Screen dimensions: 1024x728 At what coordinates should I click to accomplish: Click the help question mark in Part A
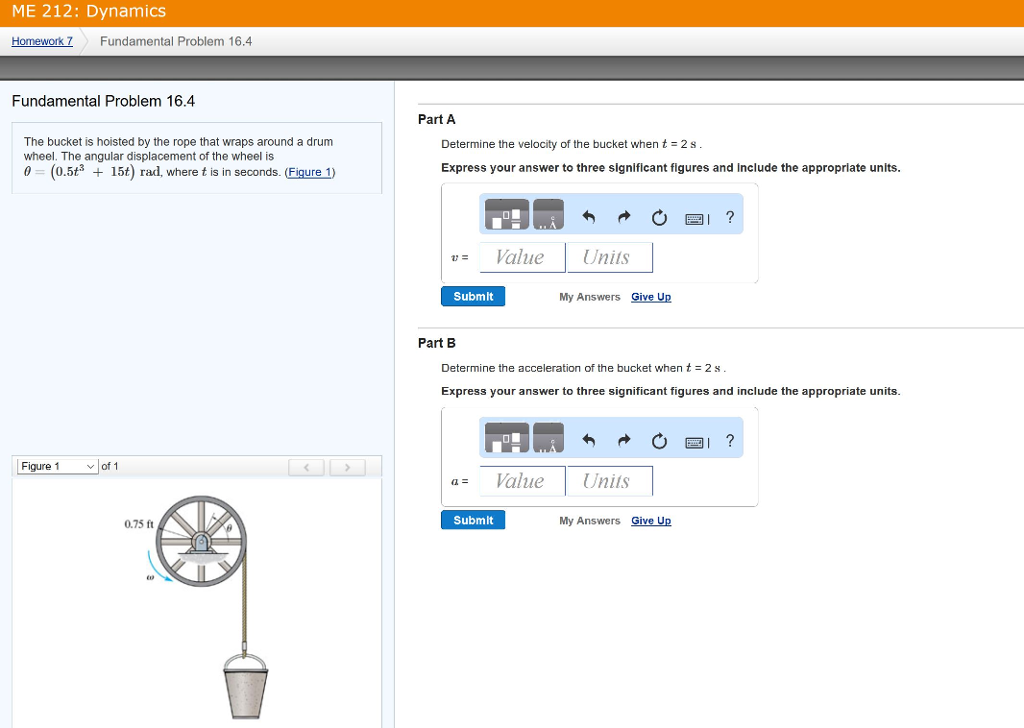tap(729, 217)
